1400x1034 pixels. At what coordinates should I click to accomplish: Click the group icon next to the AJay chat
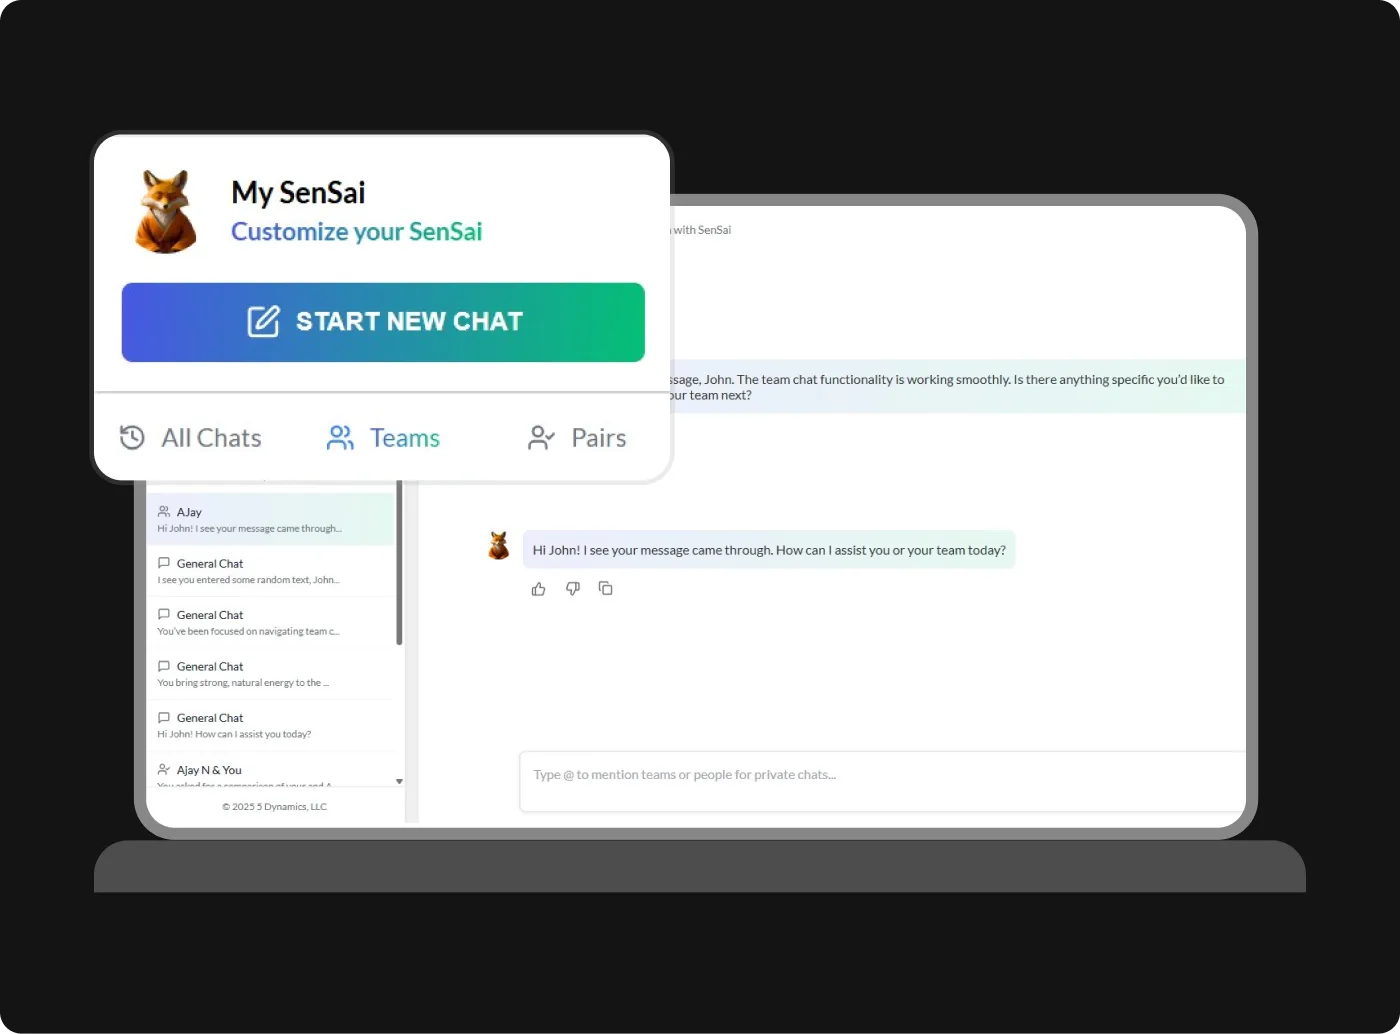coord(164,511)
